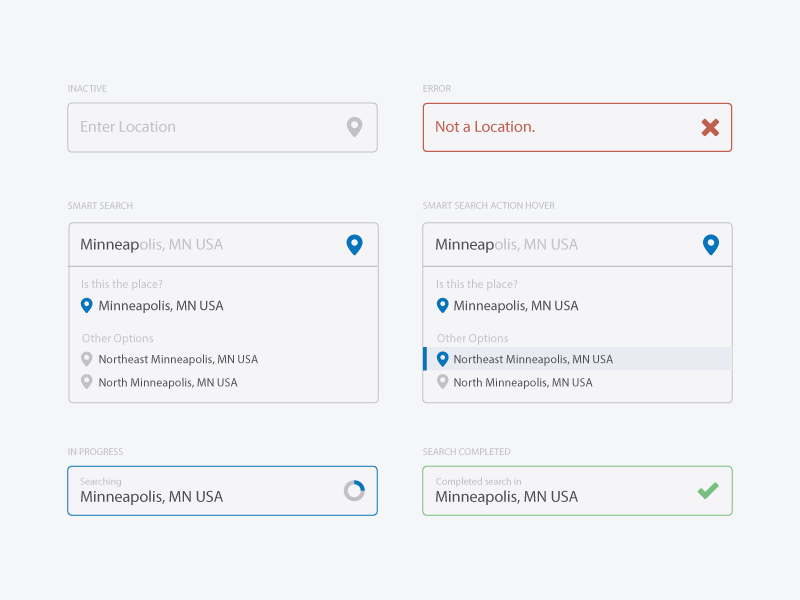Click the gray pin icon in Enter Location field
This screenshot has height=600, width=800.
tap(355, 127)
